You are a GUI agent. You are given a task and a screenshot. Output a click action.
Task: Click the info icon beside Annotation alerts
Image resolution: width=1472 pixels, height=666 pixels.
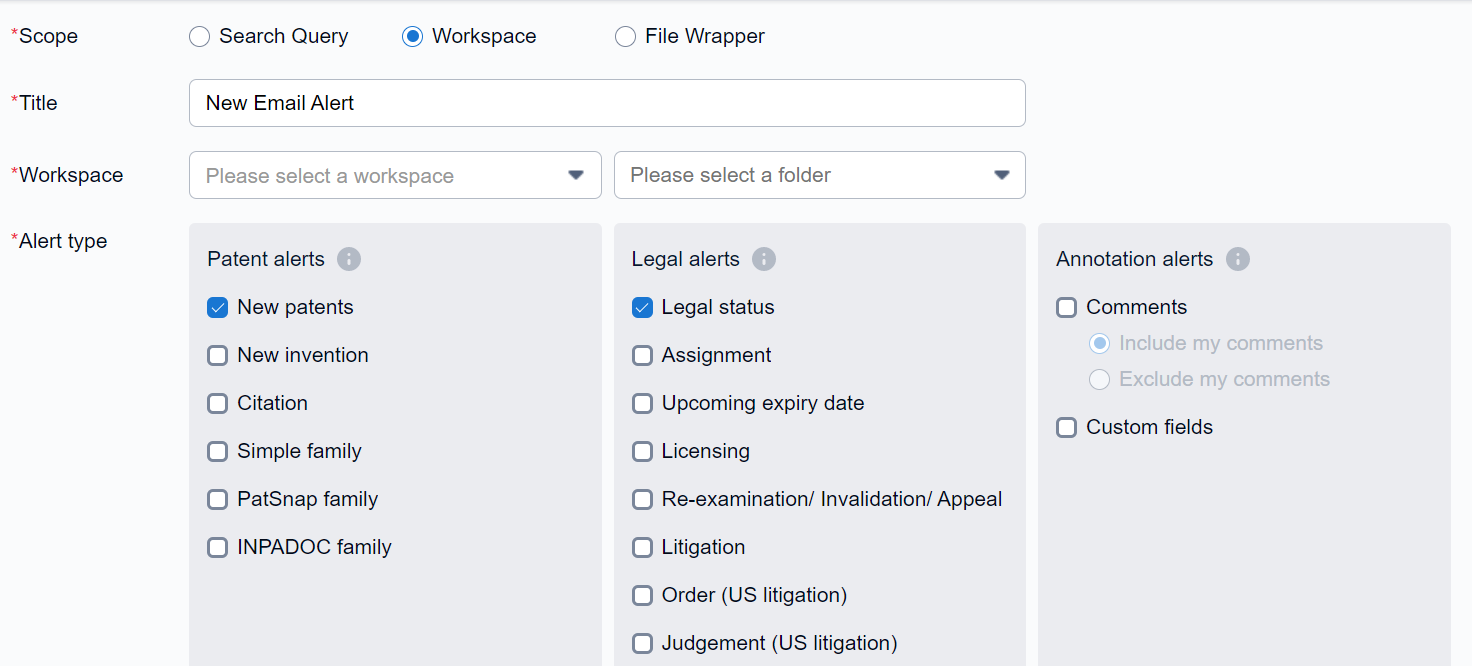(1237, 259)
